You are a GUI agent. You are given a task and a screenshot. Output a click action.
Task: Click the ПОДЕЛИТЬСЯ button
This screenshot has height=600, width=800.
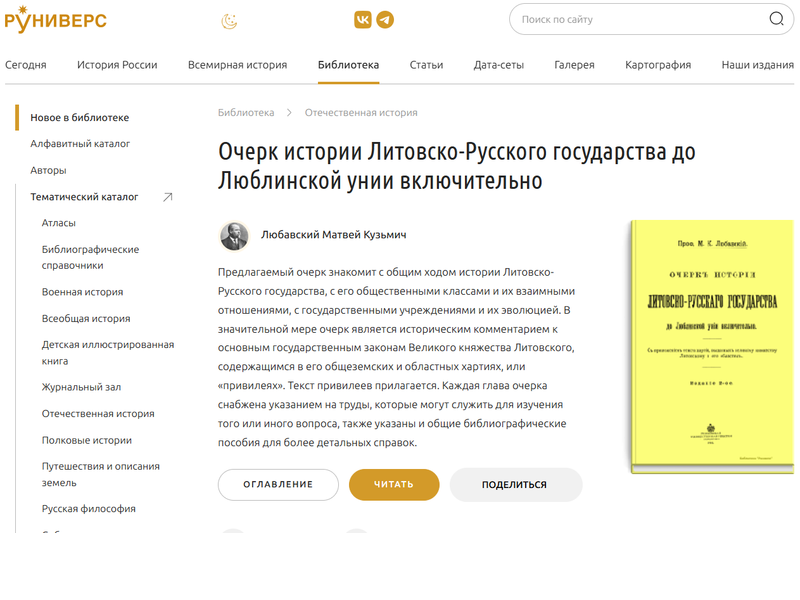516,485
